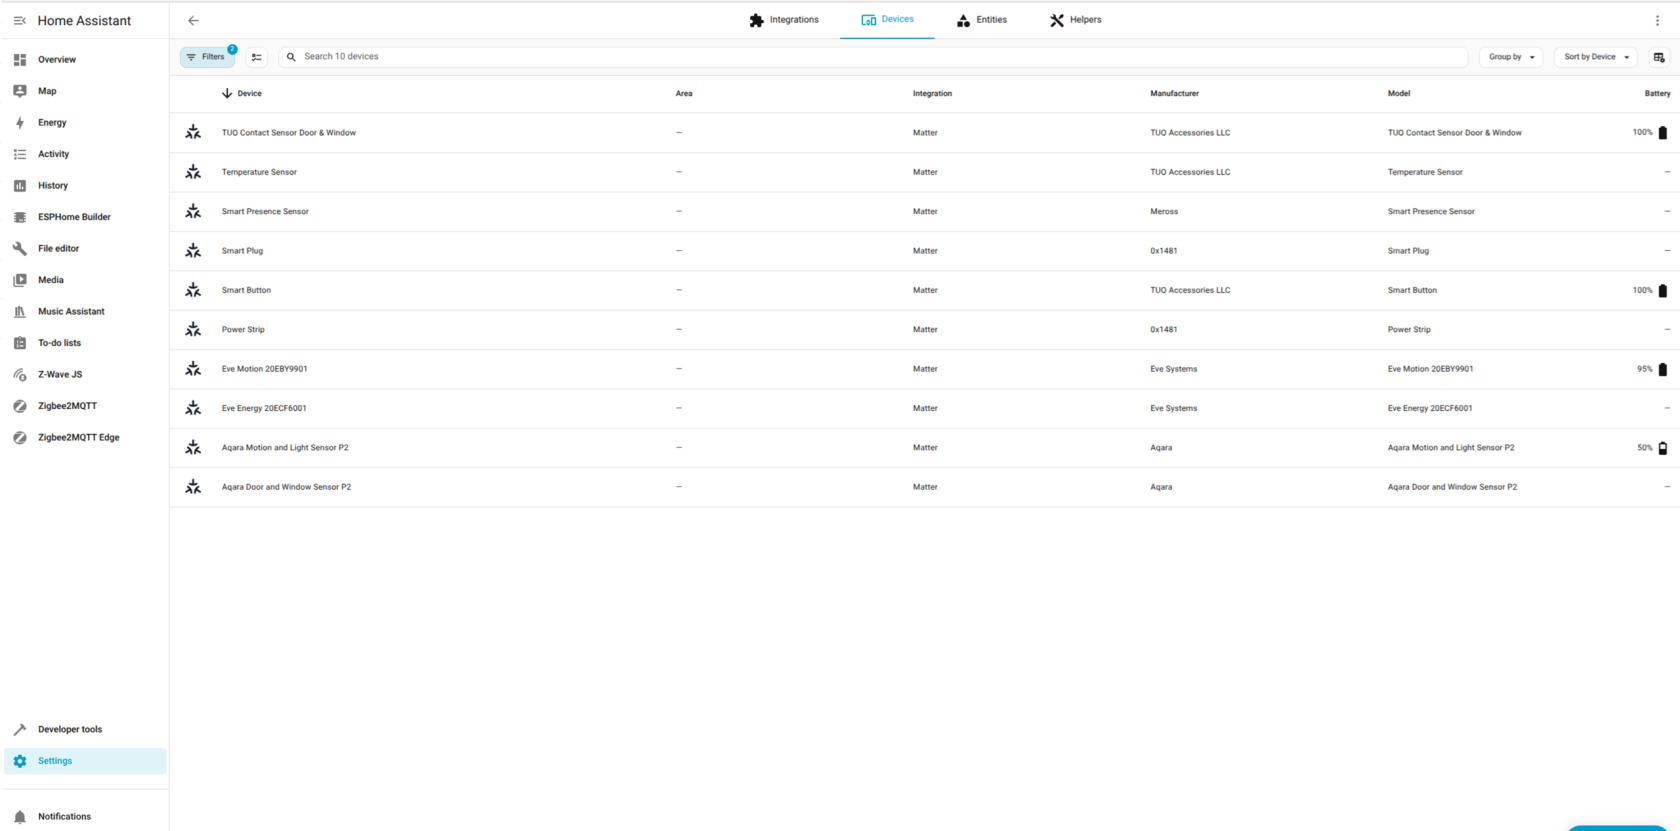Toggle the Filters panel

207,57
